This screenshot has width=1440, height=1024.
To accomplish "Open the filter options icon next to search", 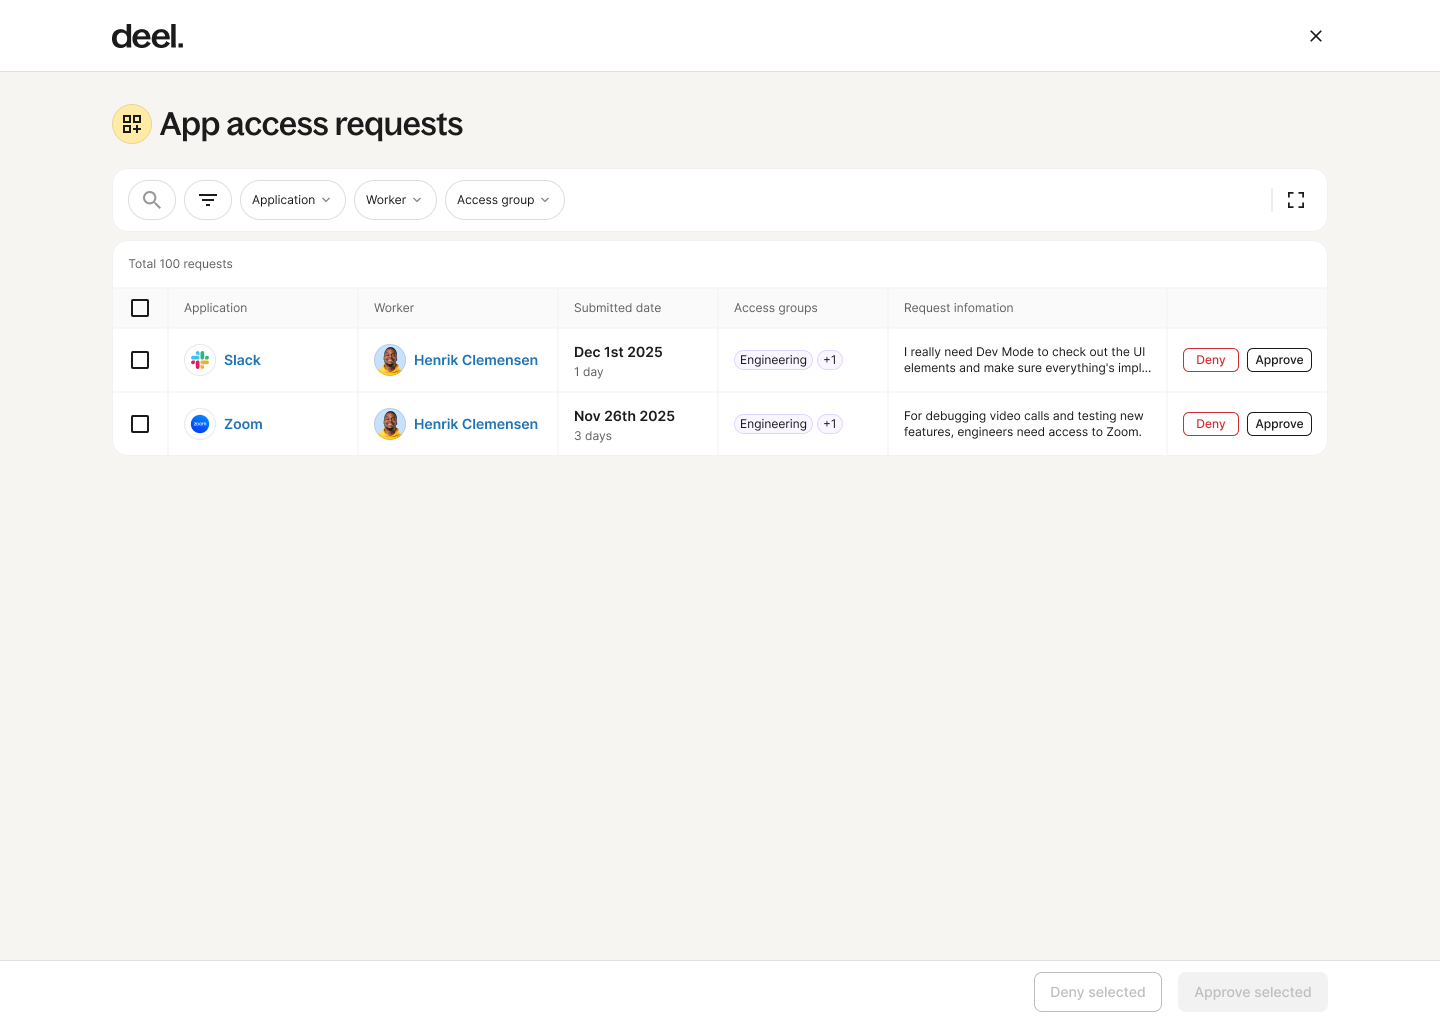I will point(207,200).
